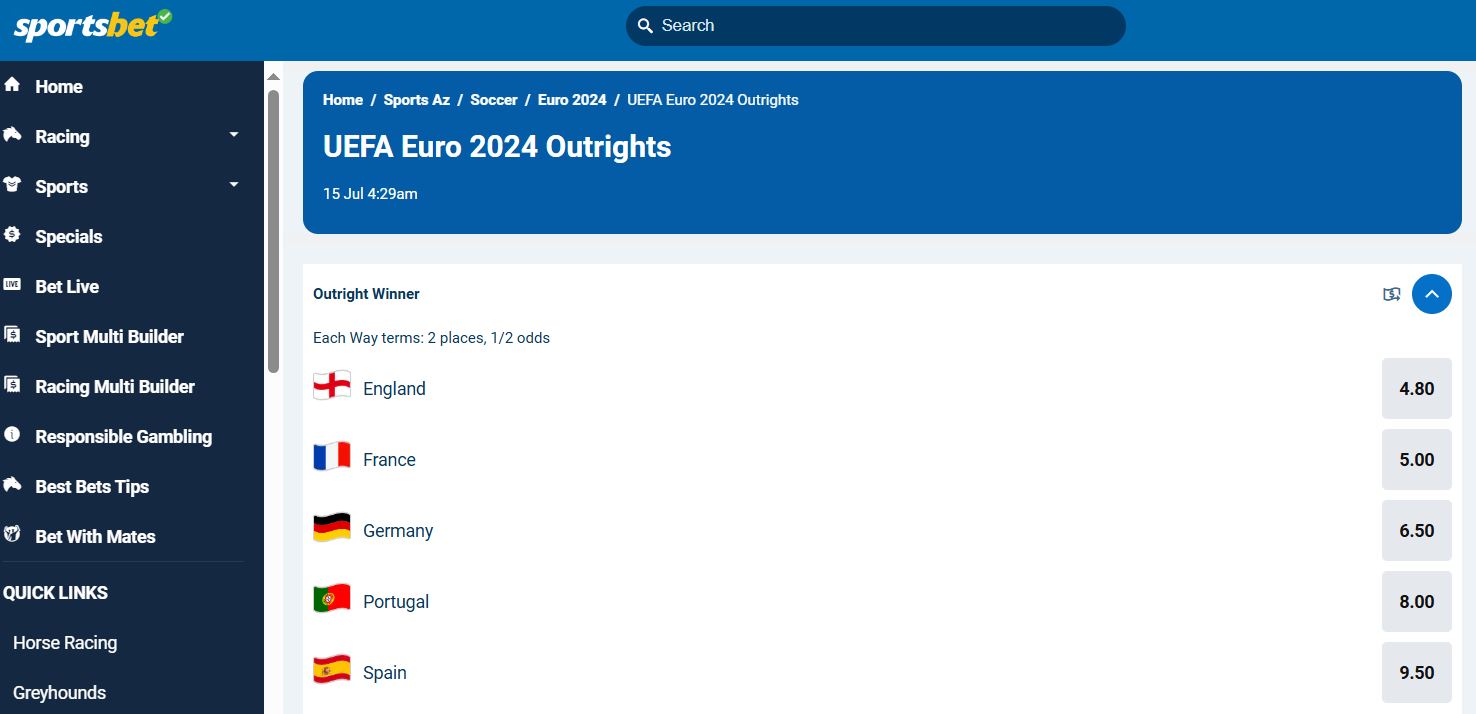This screenshot has height=714, width=1476.
Task: Click the England flag icon
Action: [x=332, y=386]
